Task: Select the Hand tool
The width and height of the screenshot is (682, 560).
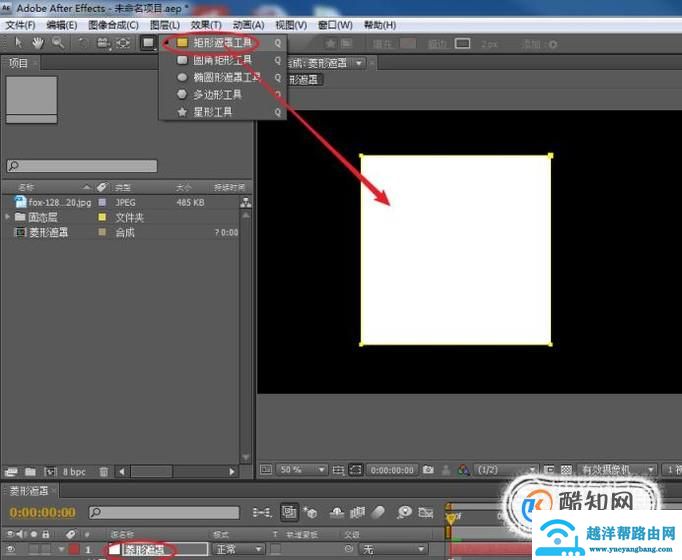Action: [x=37, y=43]
